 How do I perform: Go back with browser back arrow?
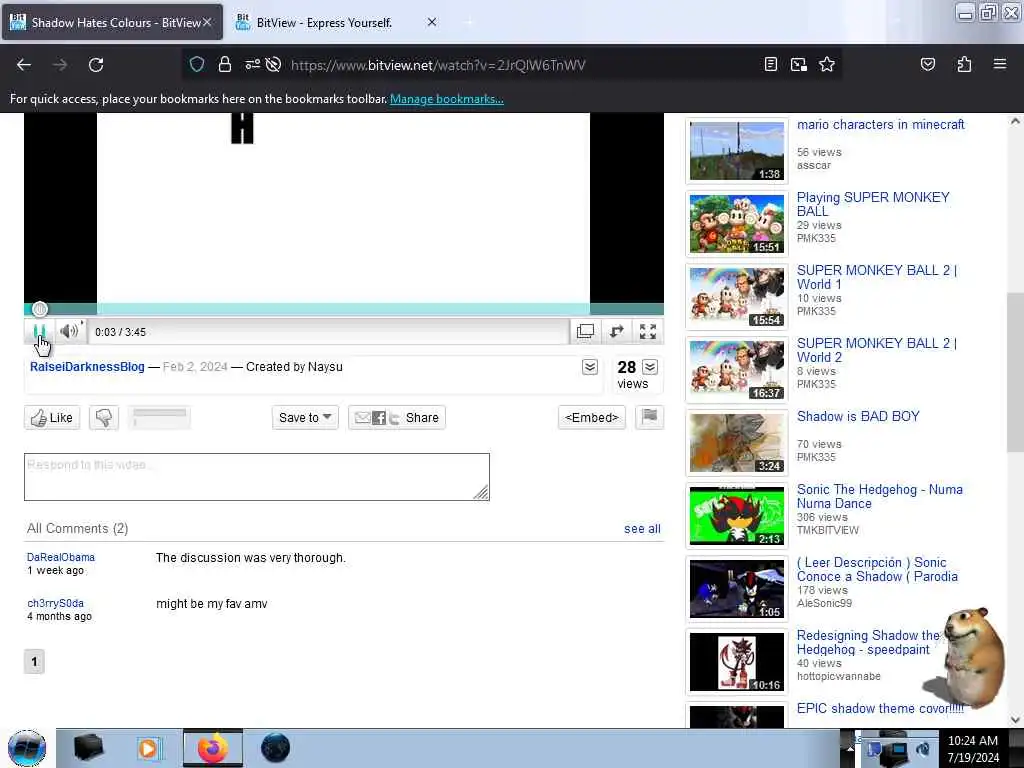click(24, 65)
